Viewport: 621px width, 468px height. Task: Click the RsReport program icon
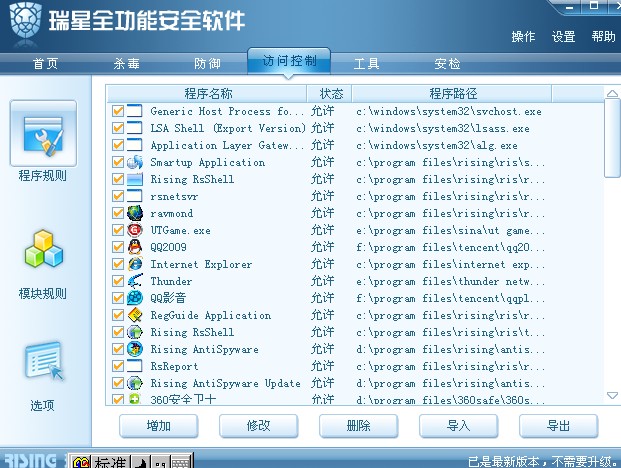[x=135, y=366]
